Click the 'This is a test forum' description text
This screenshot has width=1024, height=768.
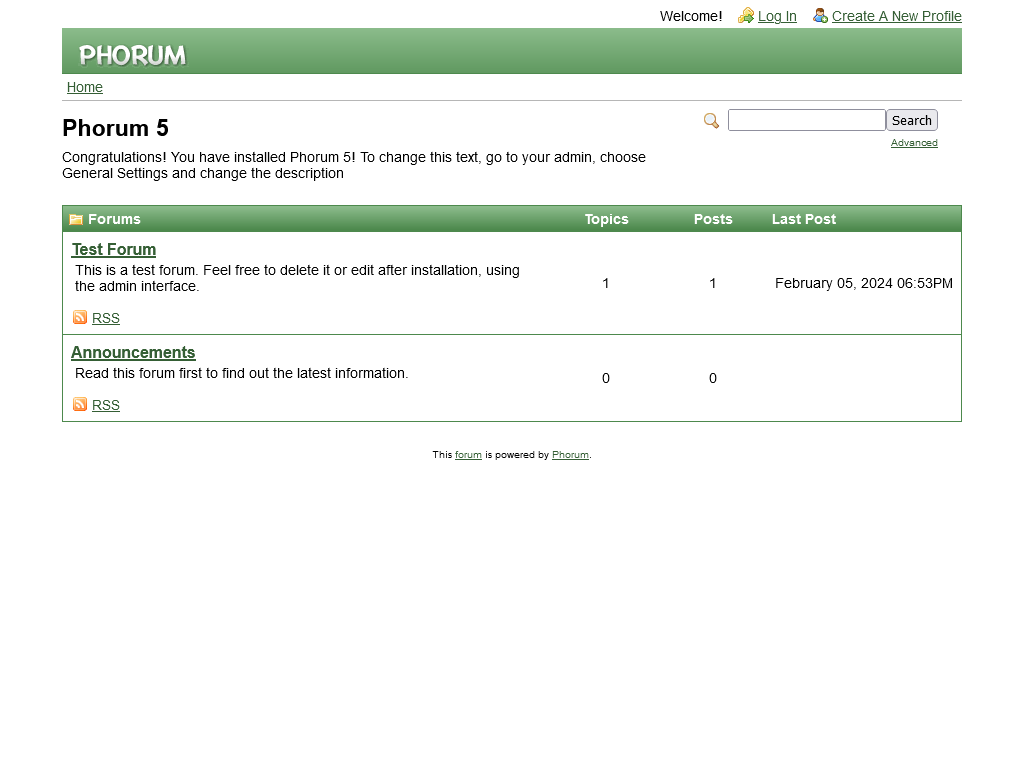(297, 278)
